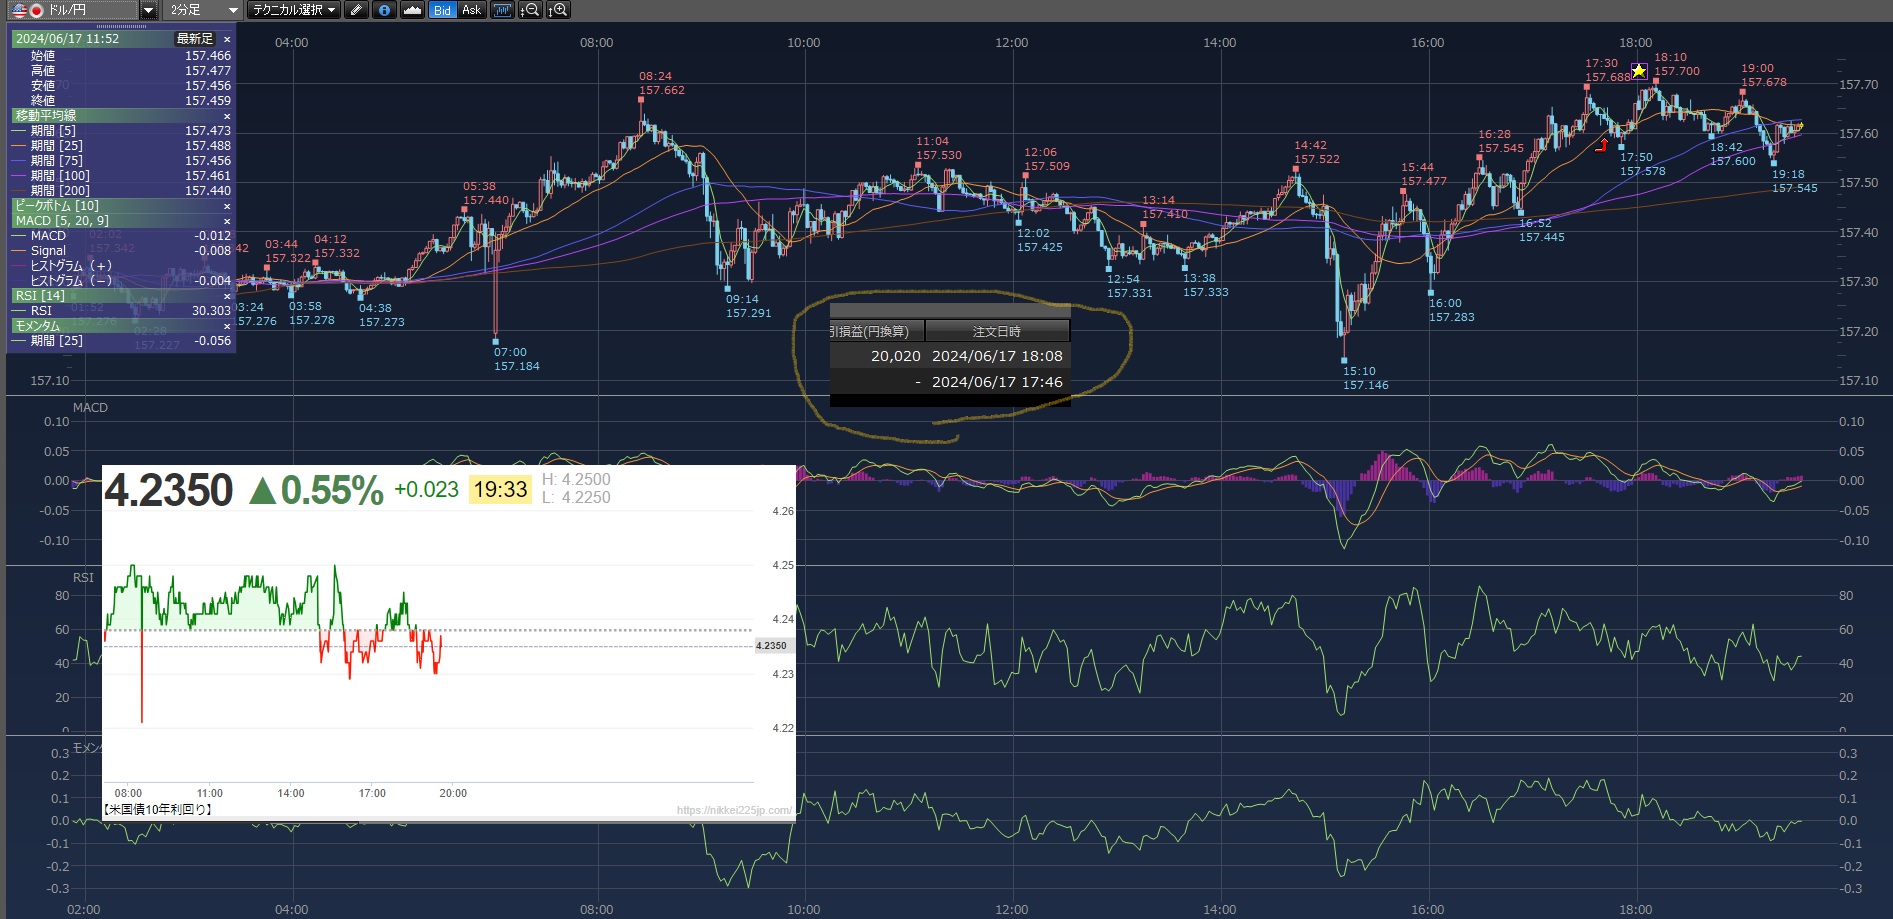
Task: Open the chart information icon
Action: pyautogui.click(x=385, y=10)
